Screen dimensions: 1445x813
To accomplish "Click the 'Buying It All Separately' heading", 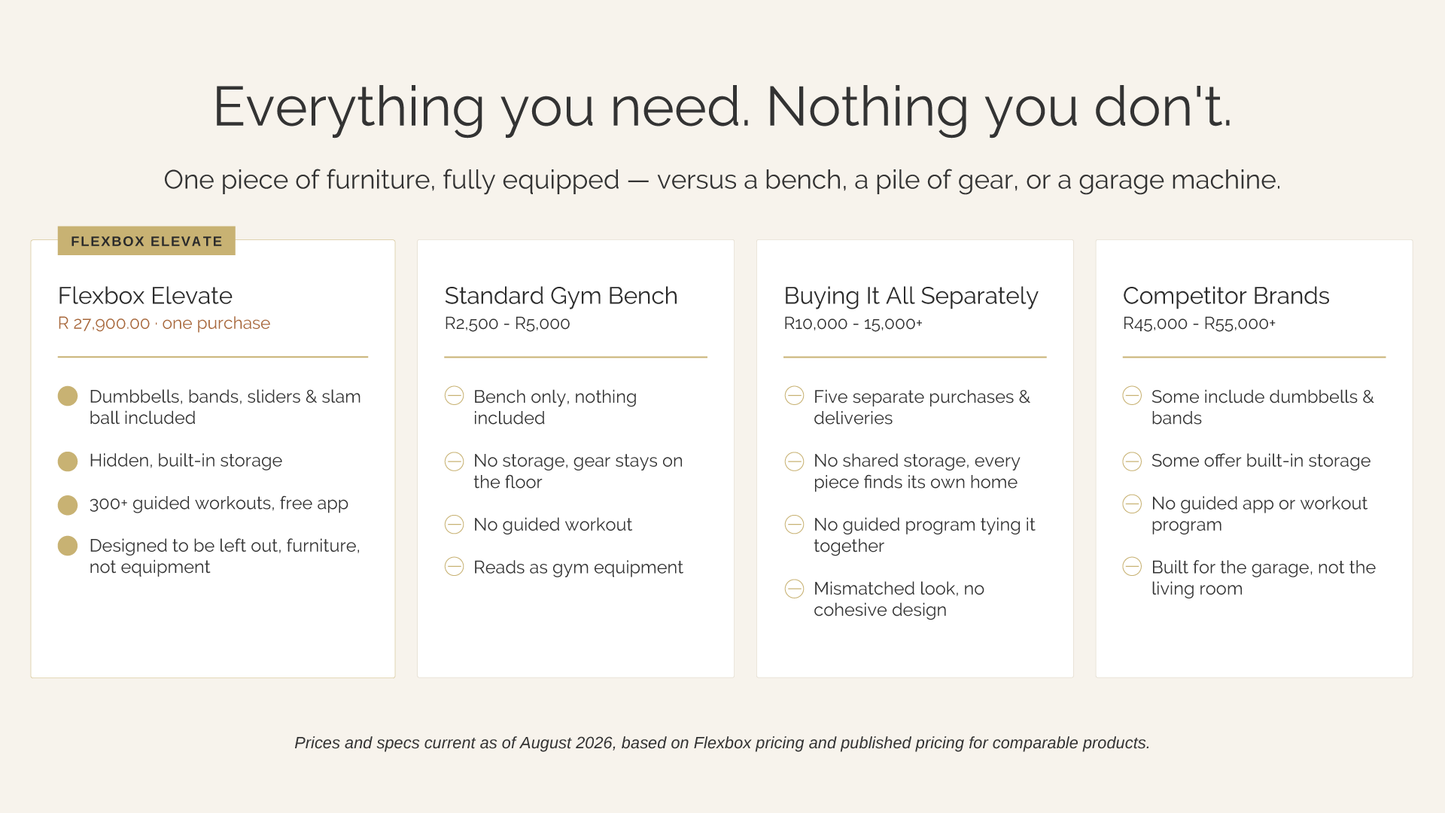I will point(911,296).
